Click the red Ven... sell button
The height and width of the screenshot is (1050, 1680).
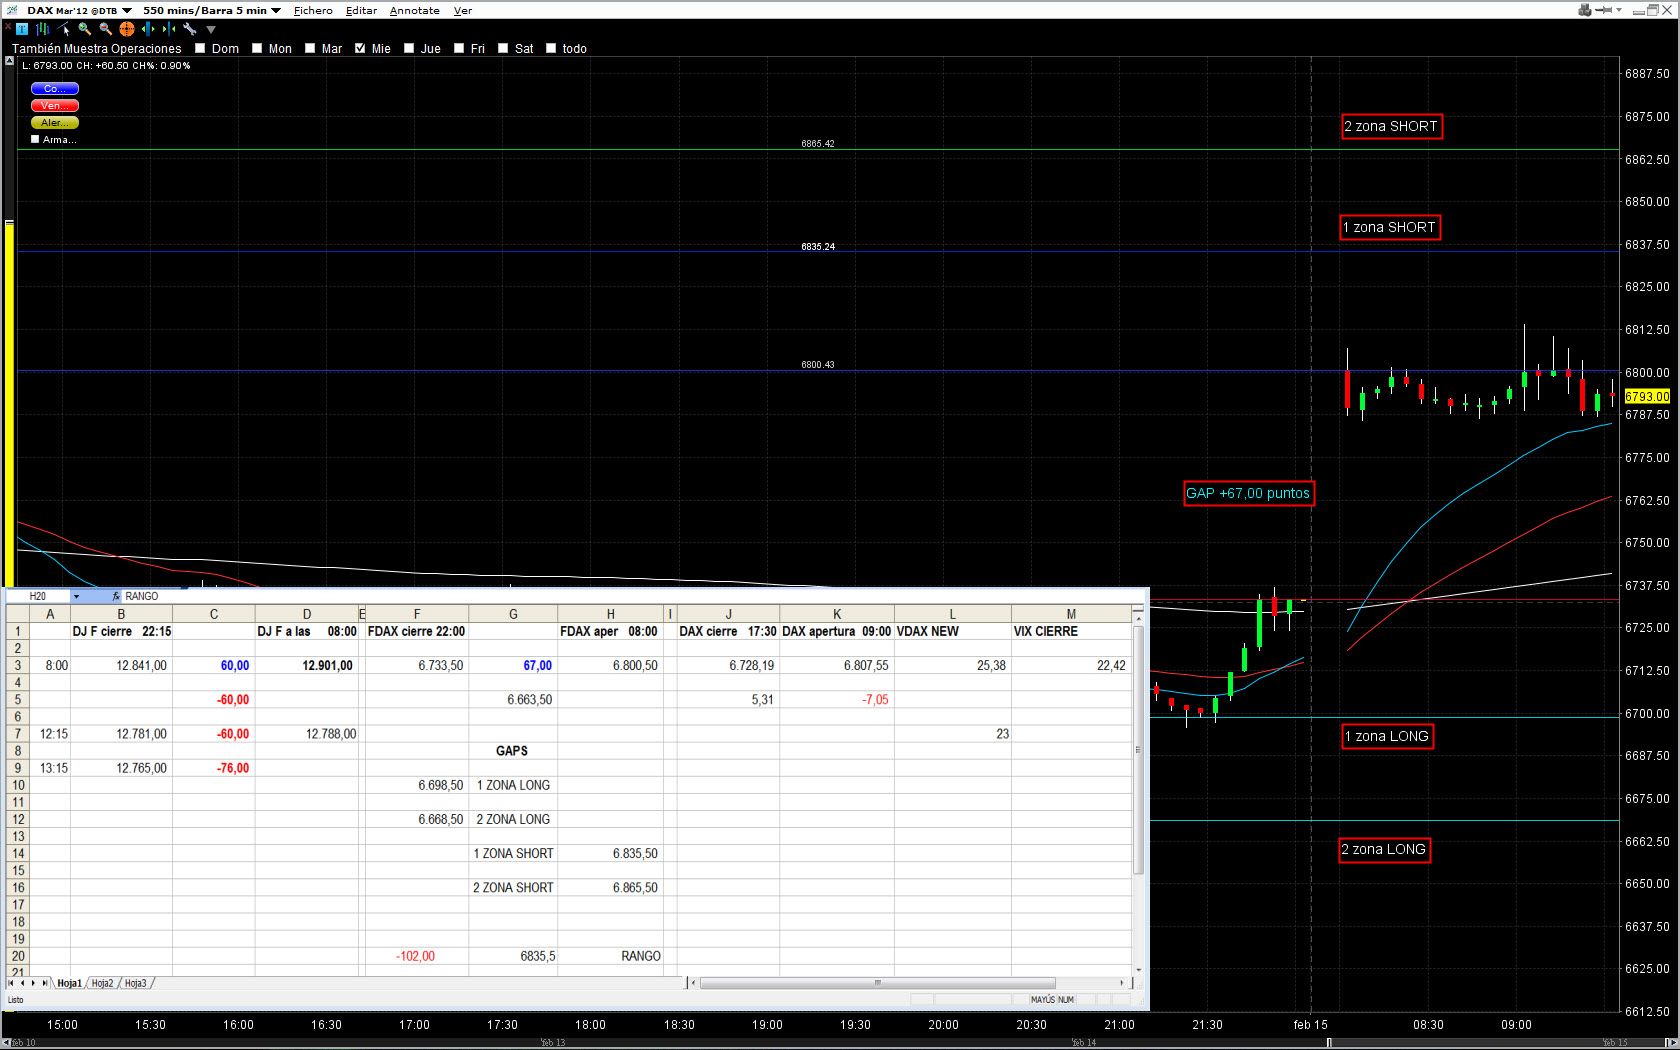pos(55,106)
